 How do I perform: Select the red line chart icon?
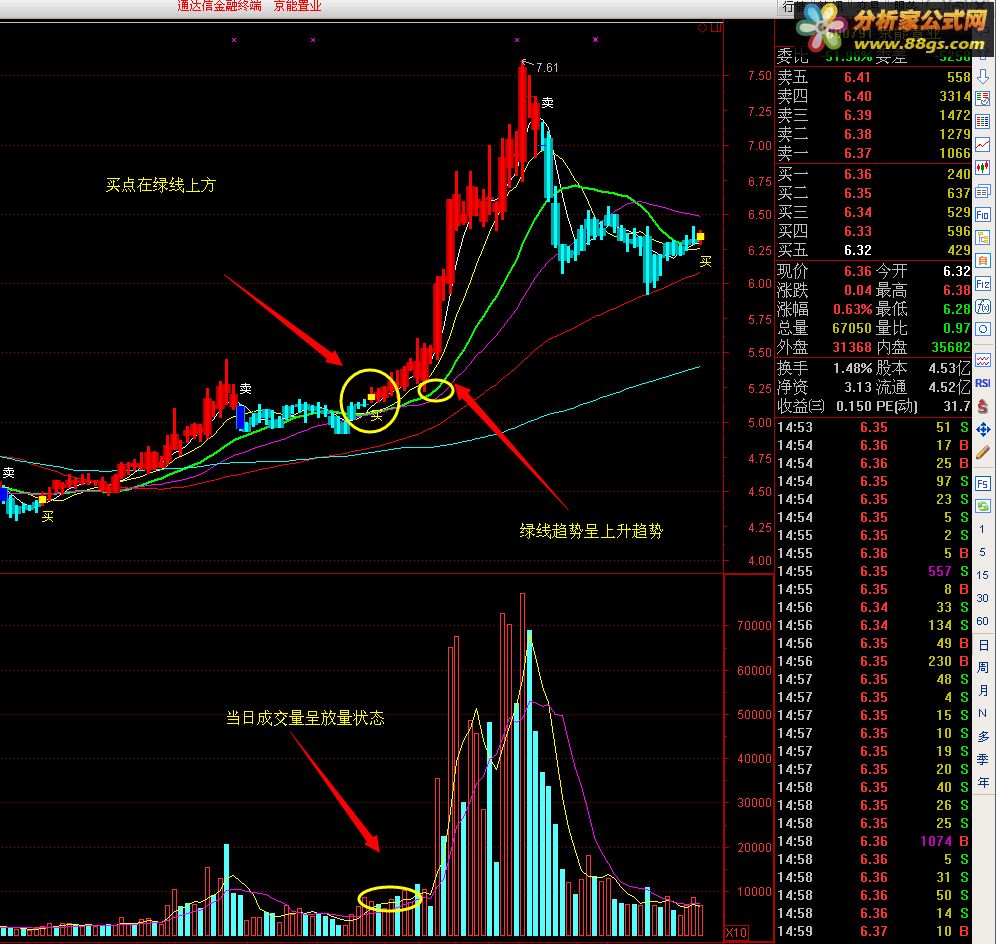983,145
